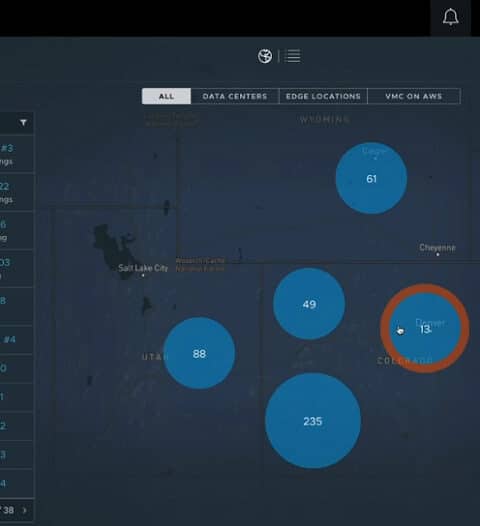Click the Cheyenne map label
Image resolution: width=480 pixels, height=526 pixels.
[437, 248]
